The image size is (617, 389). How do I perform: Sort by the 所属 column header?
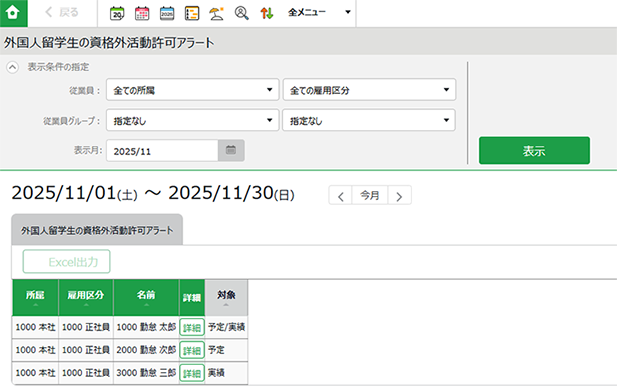point(35,297)
